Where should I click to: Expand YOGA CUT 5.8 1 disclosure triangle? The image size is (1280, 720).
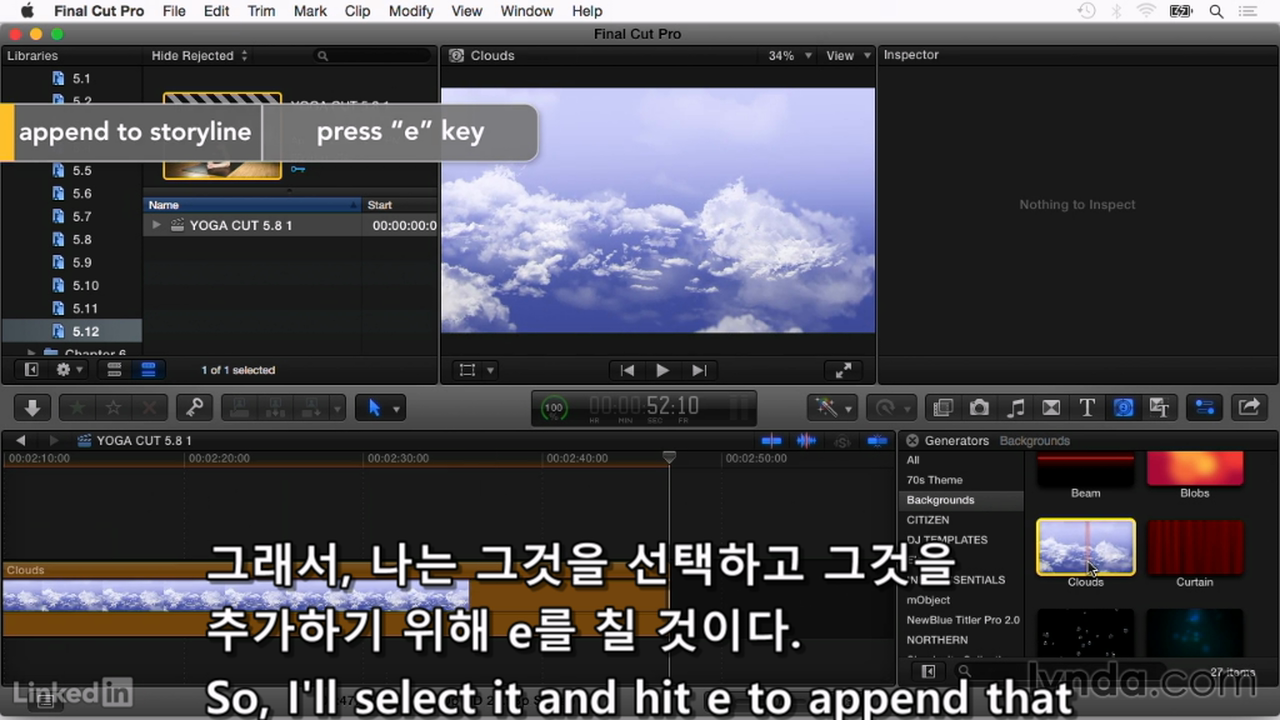(x=156, y=225)
